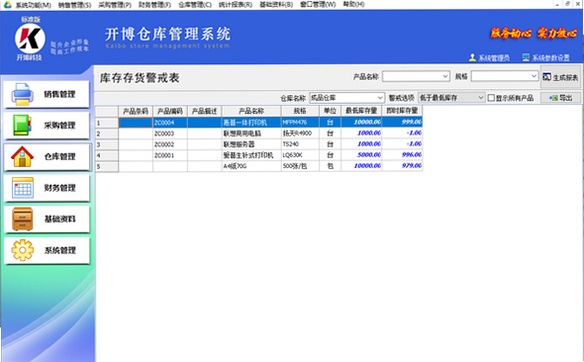Click the 导出 export button
584x362 pixels.
click(x=561, y=98)
